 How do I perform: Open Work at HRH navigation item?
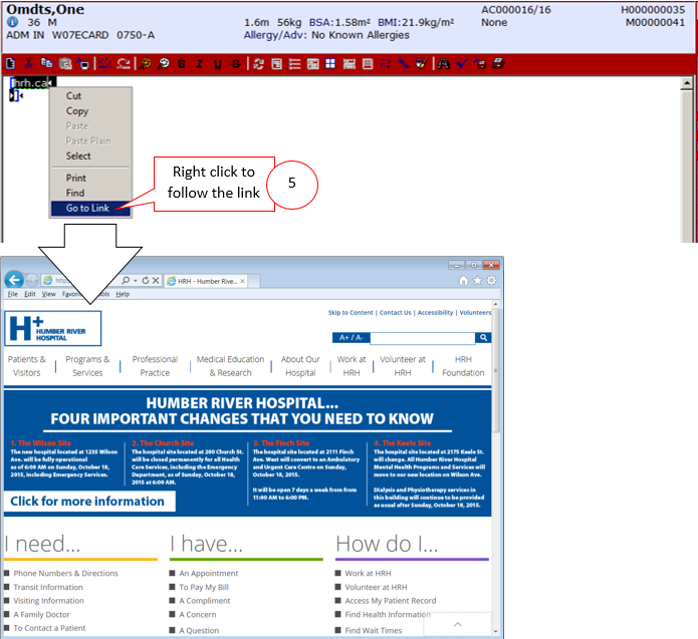pyautogui.click(x=351, y=366)
